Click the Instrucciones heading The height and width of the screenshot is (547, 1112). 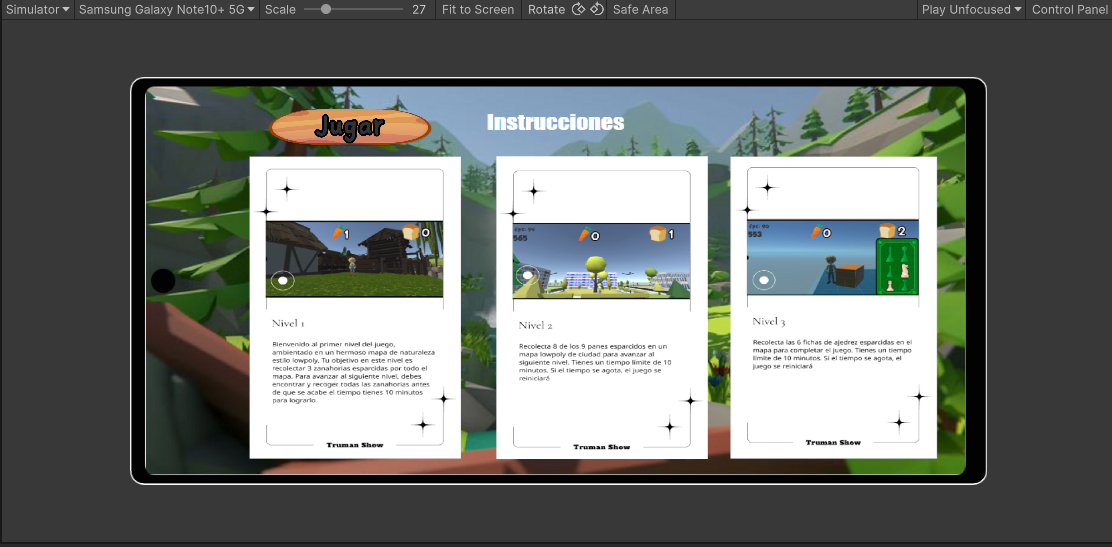pyautogui.click(x=555, y=122)
